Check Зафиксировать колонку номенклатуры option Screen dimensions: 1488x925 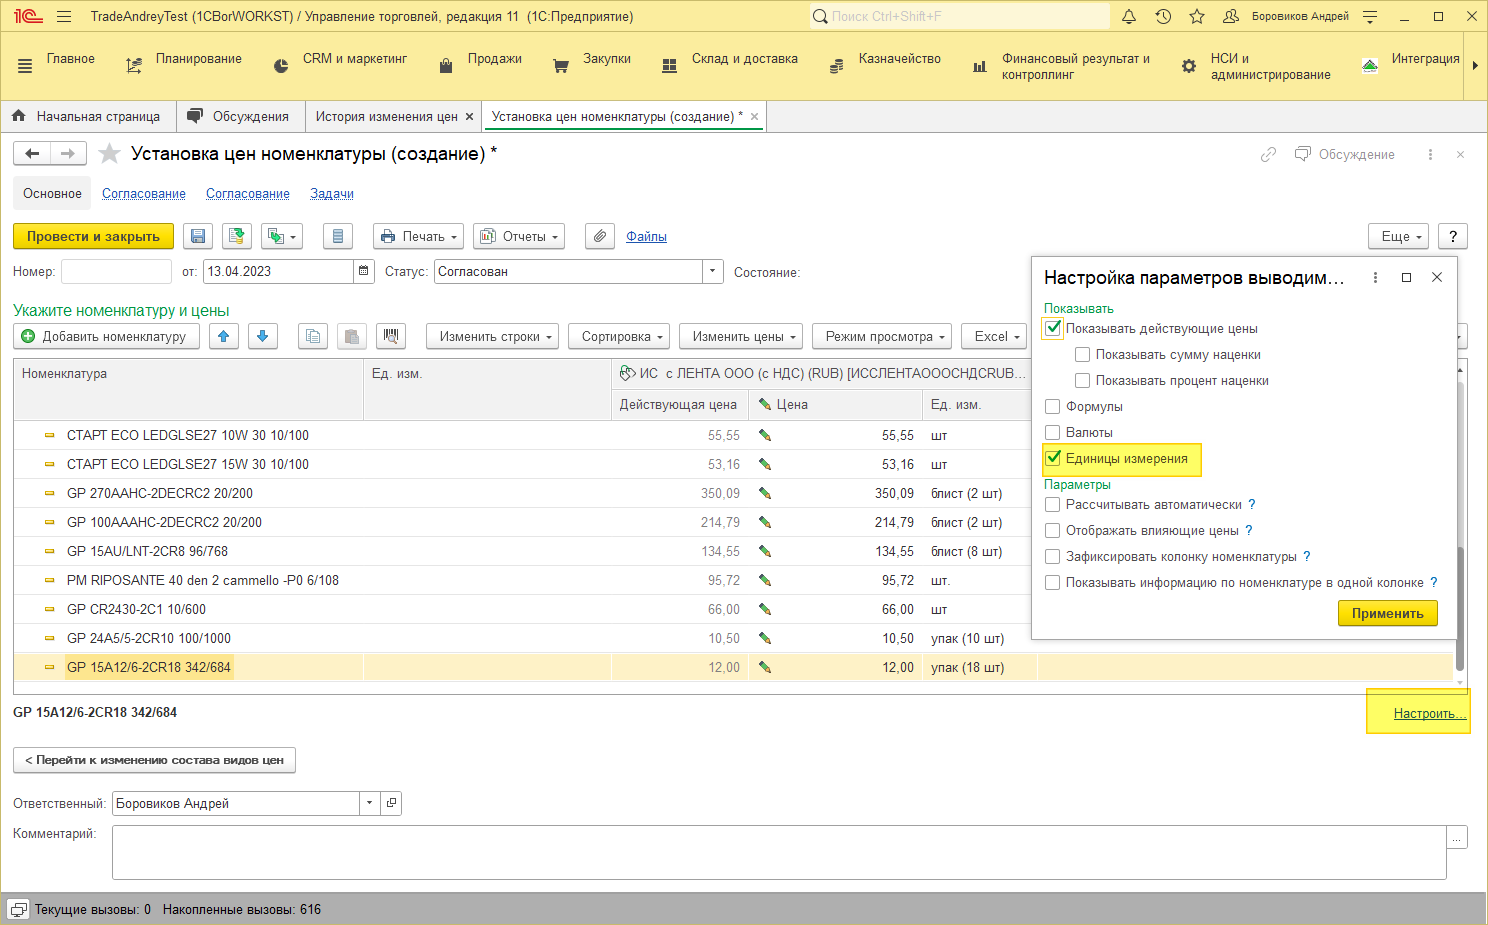coord(1053,556)
